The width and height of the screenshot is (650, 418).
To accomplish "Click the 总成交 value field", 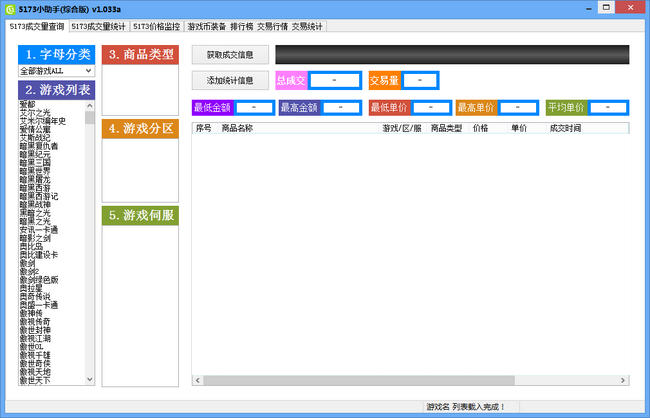I will pos(335,80).
